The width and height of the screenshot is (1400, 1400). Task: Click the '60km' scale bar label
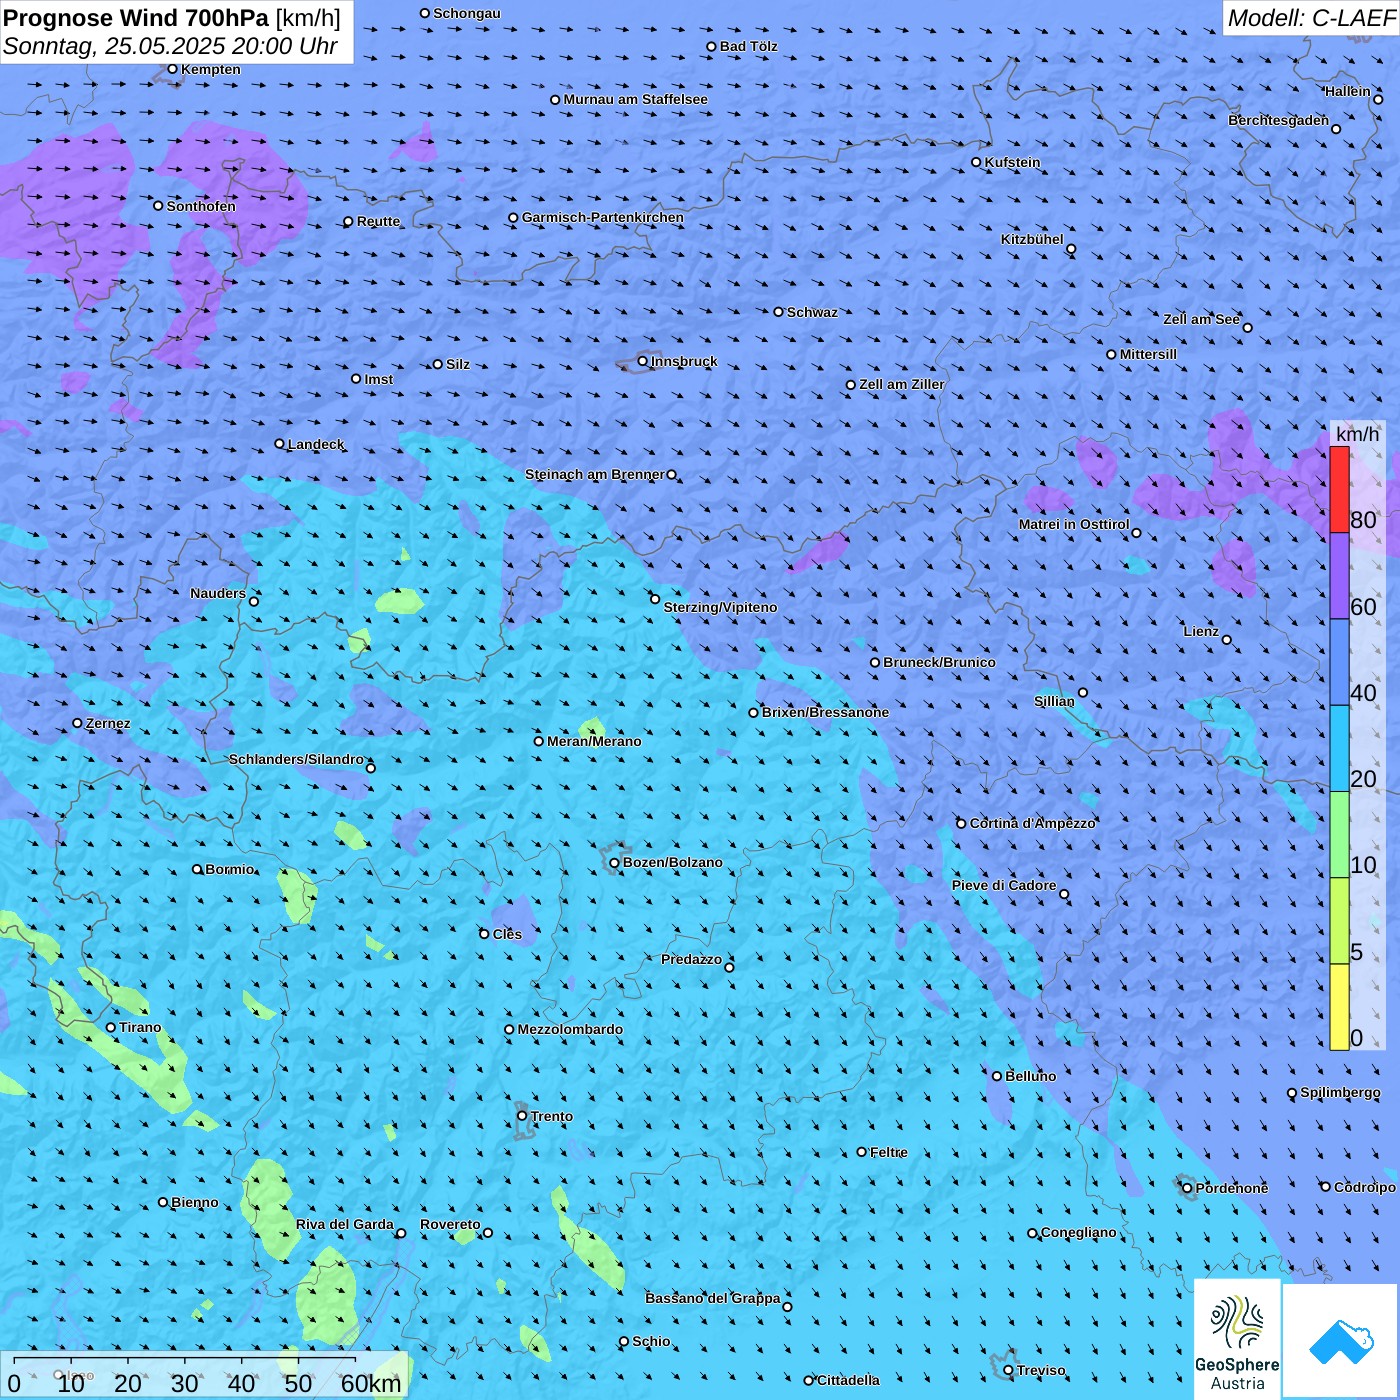(371, 1384)
